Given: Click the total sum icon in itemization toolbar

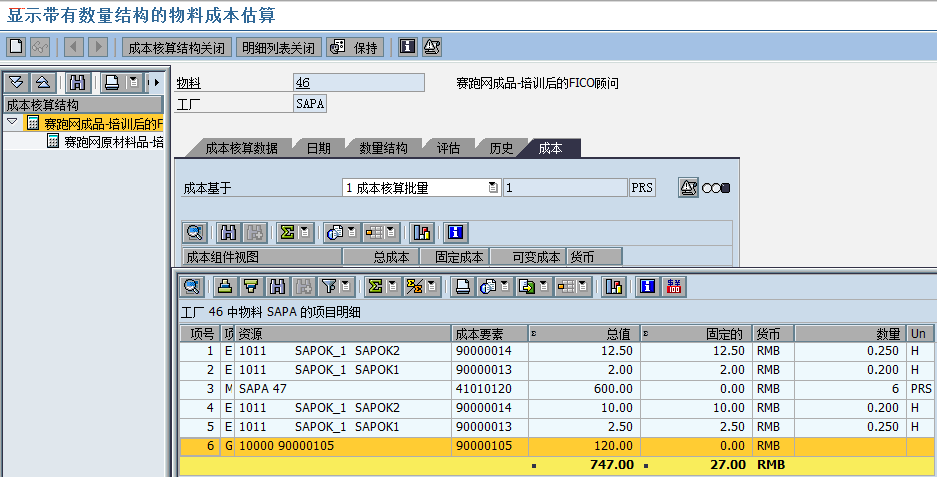Looking at the screenshot, I should click(x=375, y=287).
